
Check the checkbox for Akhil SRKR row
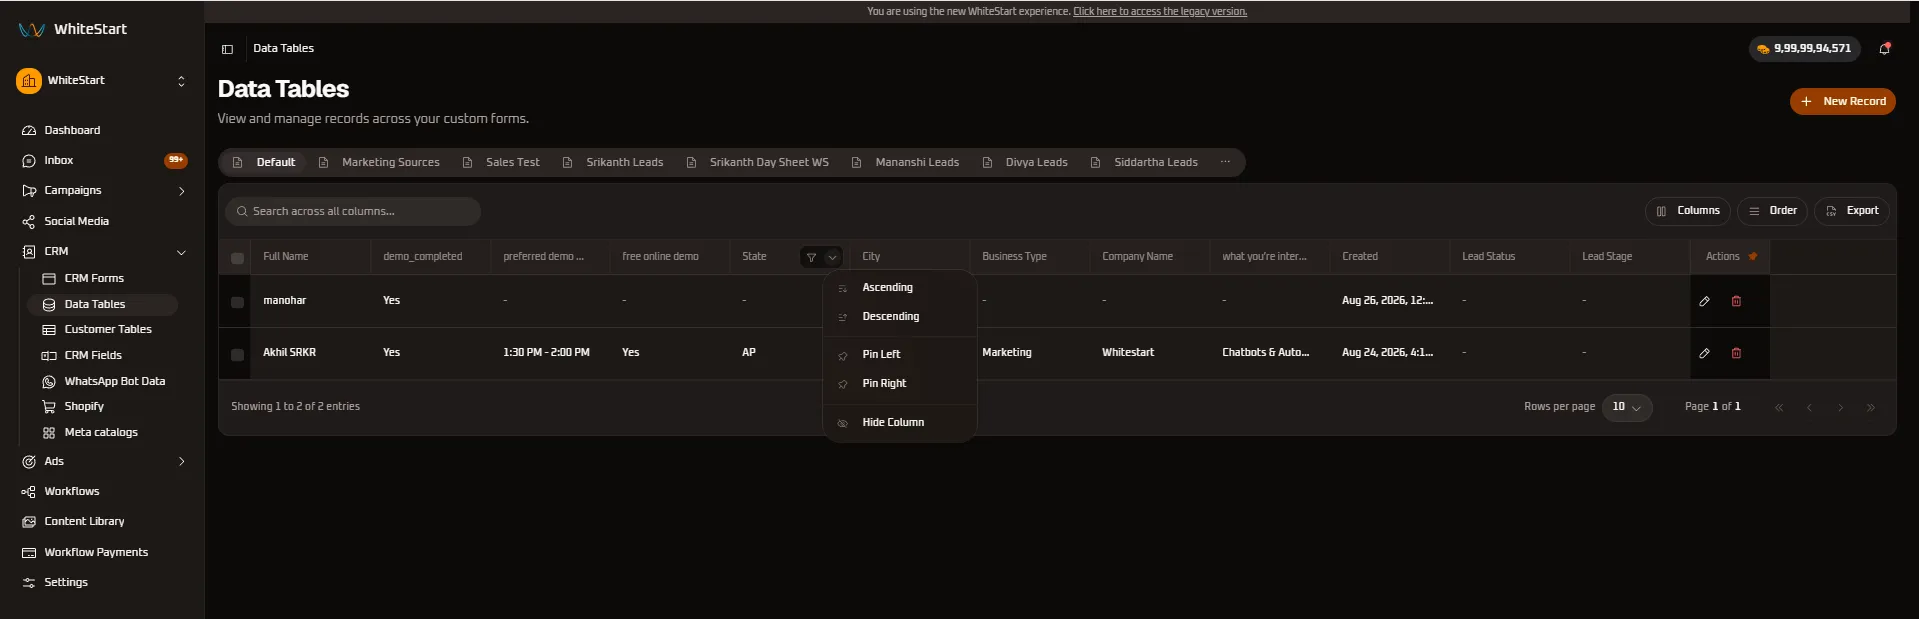coord(237,354)
